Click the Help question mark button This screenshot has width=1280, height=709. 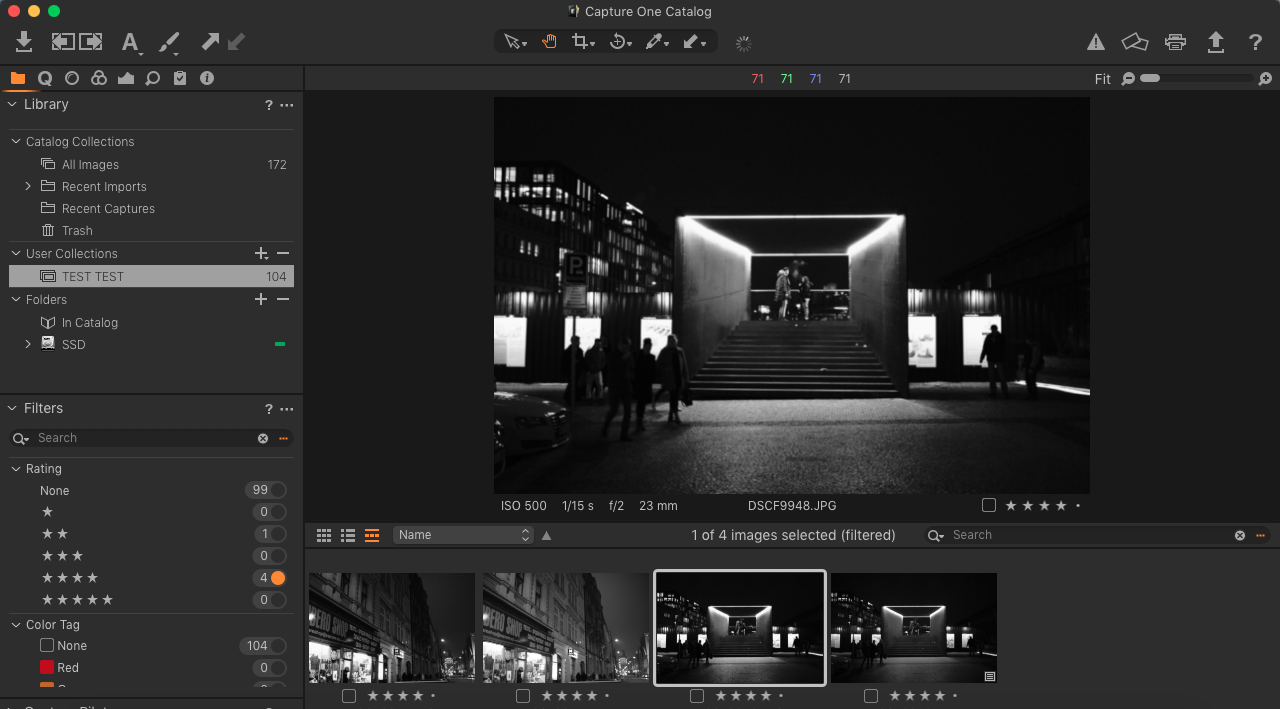[x=1255, y=42]
